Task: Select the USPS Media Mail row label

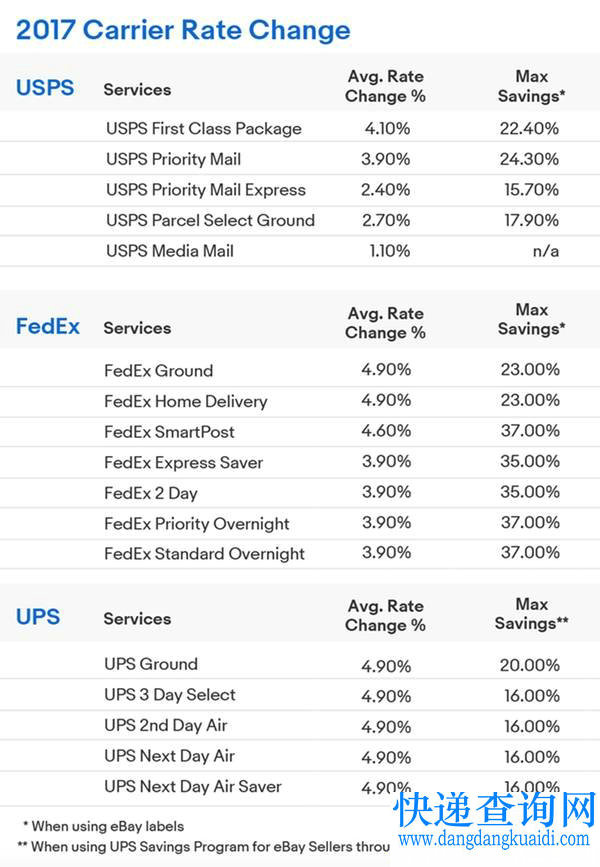Action: (x=170, y=251)
